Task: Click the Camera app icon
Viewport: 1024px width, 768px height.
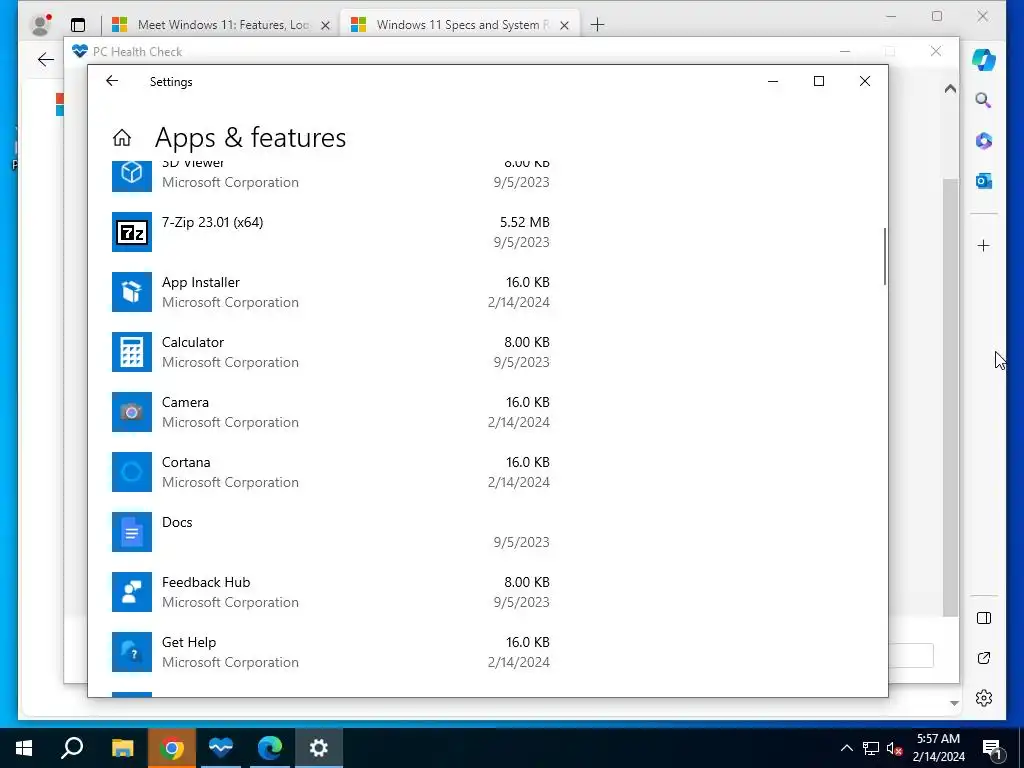Action: [131, 412]
